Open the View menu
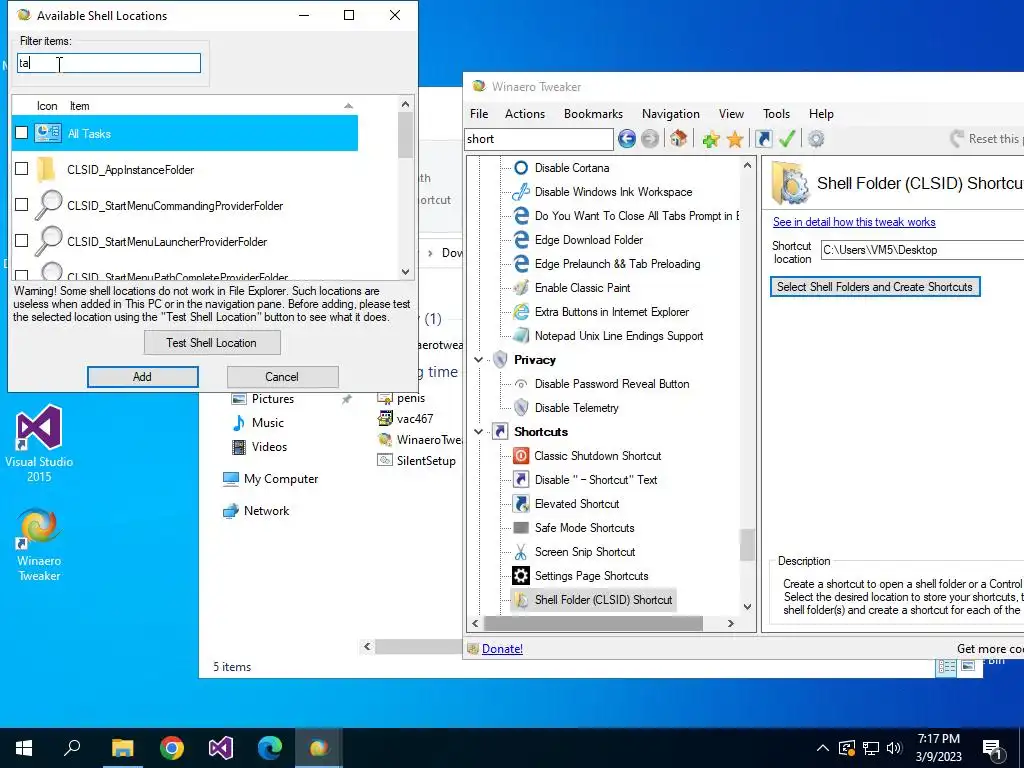Screen dimensions: 1024x768 coord(731,114)
